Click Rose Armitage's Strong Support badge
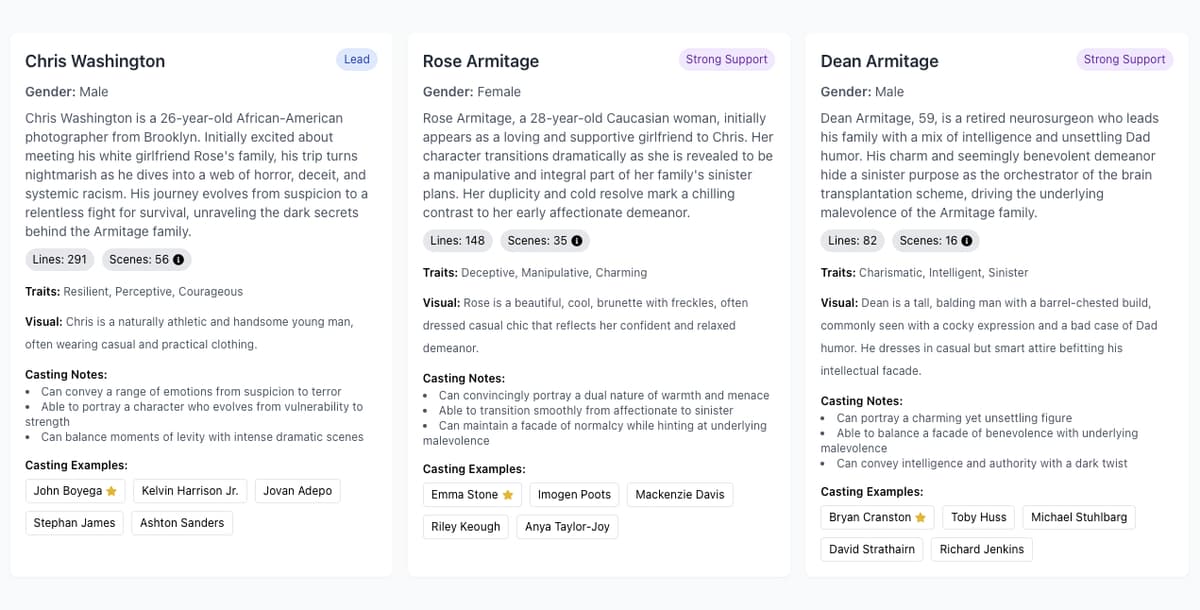The image size is (1200, 610). tap(726, 59)
